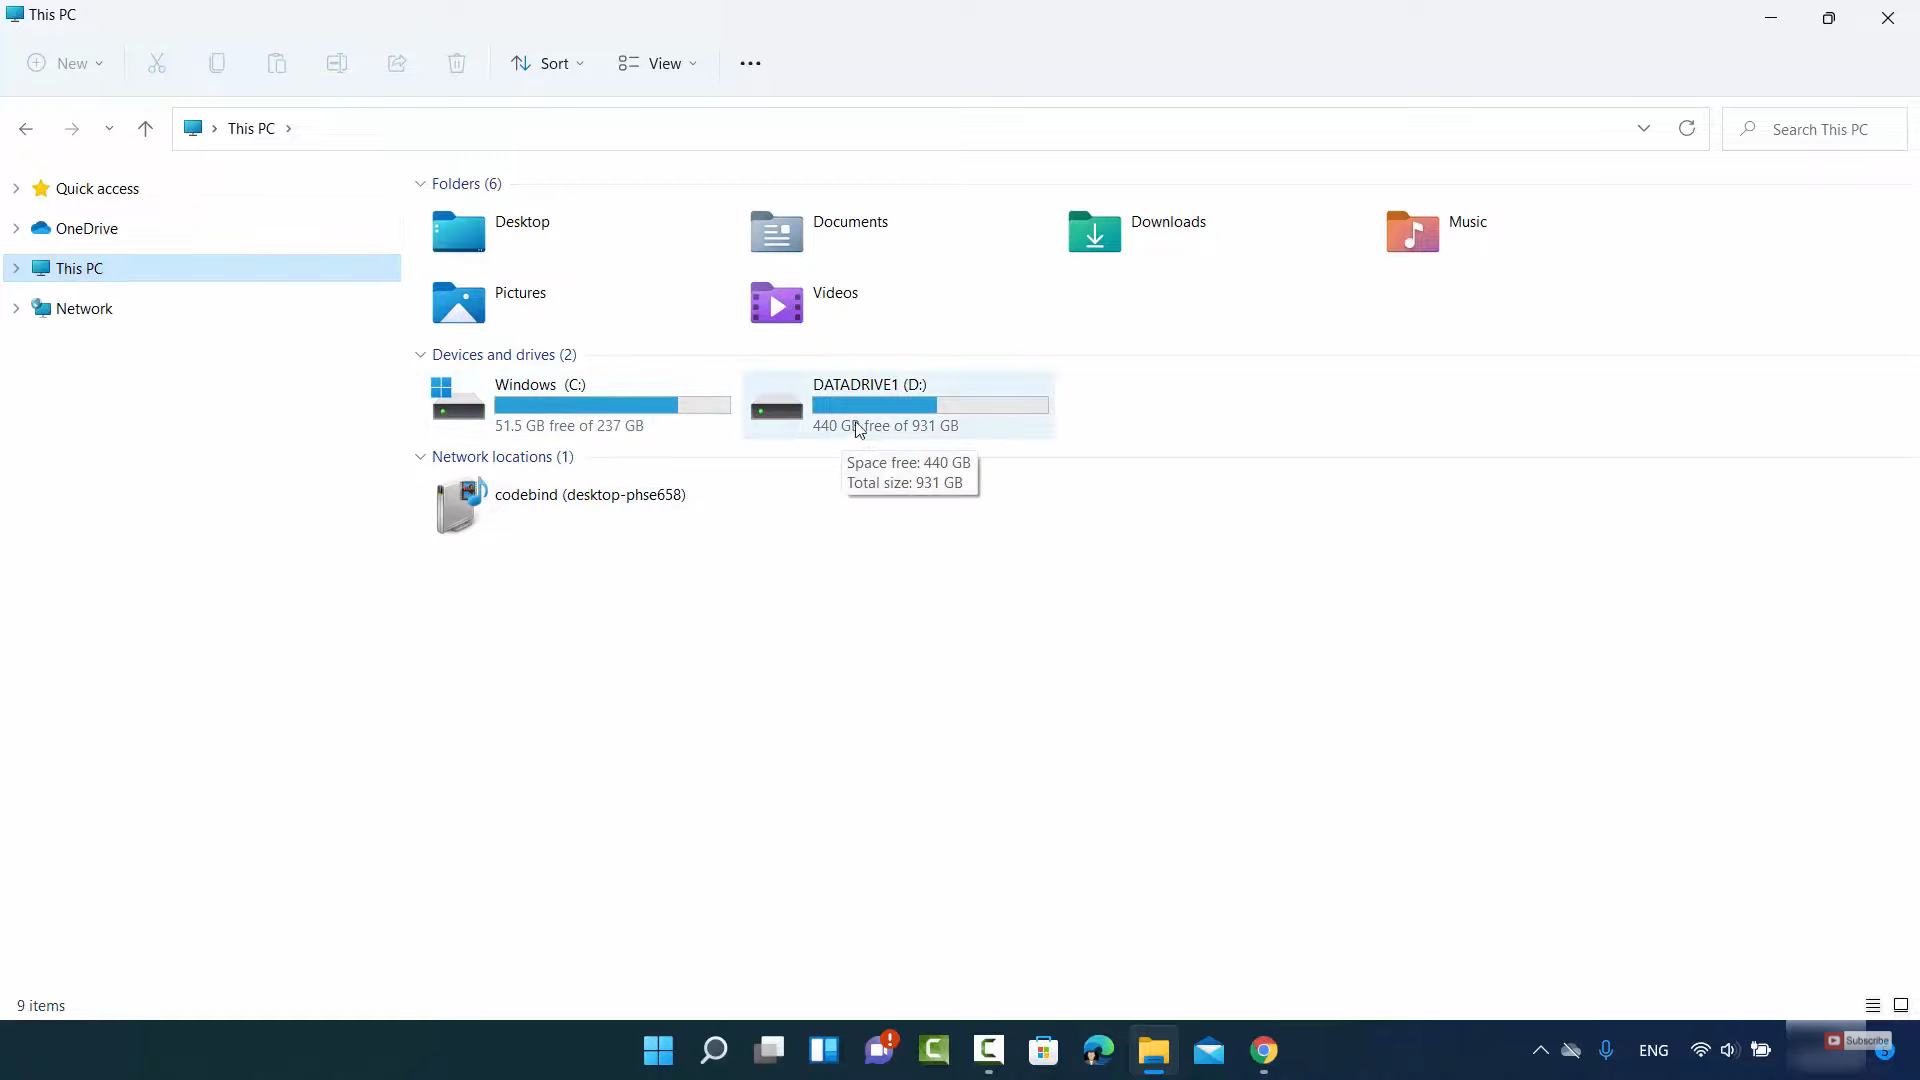Select Network in navigation pane
The height and width of the screenshot is (1080, 1920).
pyautogui.click(x=84, y=308)
